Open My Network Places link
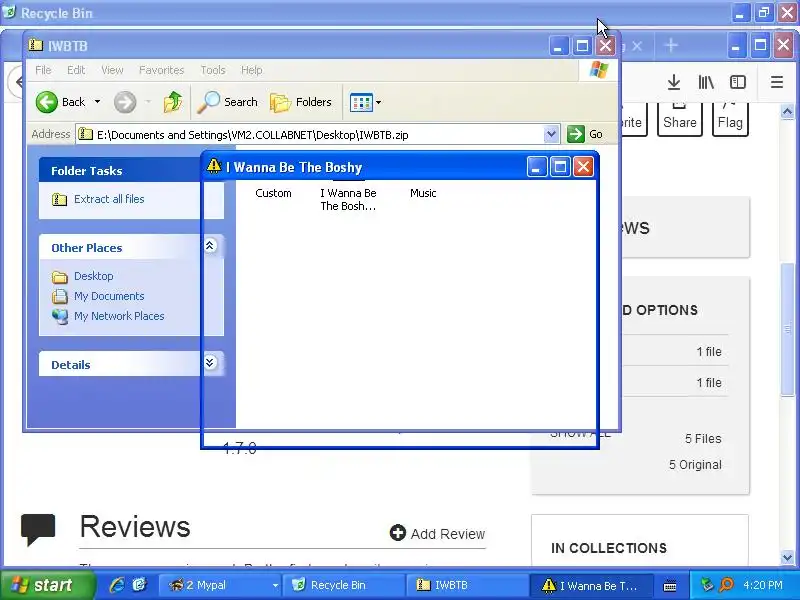800x600 pixels. pyautogui.click(x=108, y=316)
